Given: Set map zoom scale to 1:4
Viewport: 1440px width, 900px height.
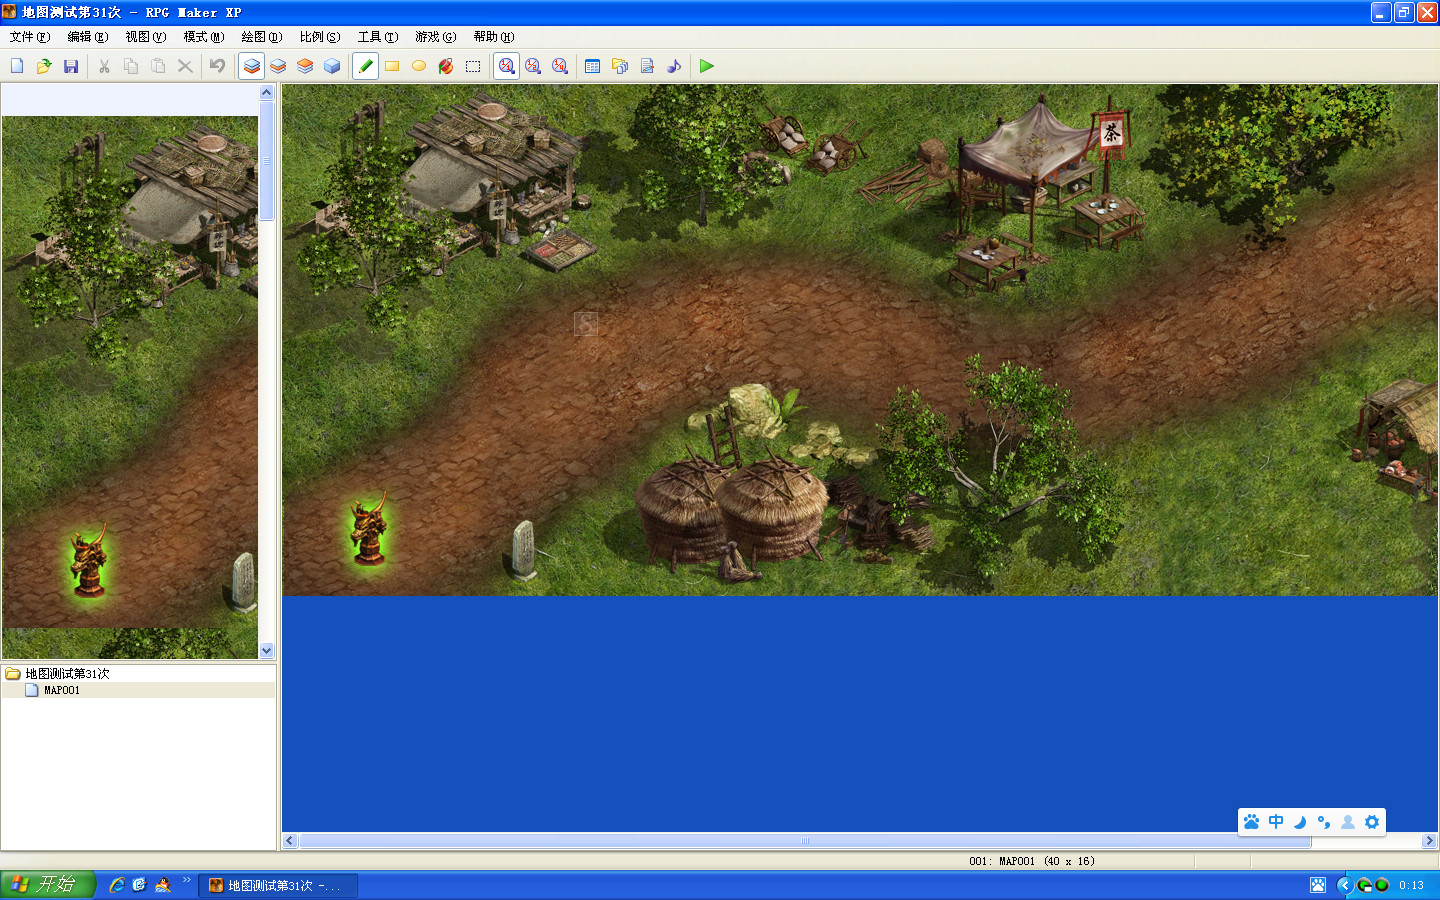Looking at the screenshot, I should tap(560, 66).
